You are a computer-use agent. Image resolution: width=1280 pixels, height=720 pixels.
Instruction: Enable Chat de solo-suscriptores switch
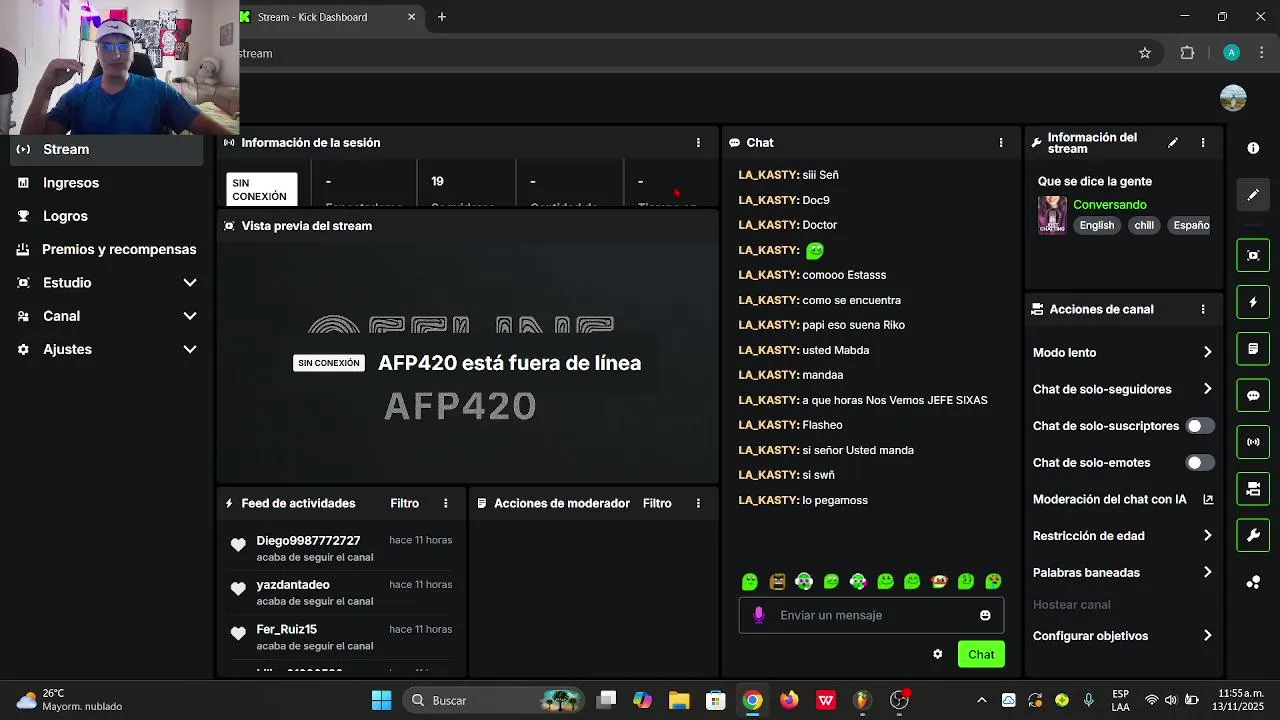[x=1200, y=426]
